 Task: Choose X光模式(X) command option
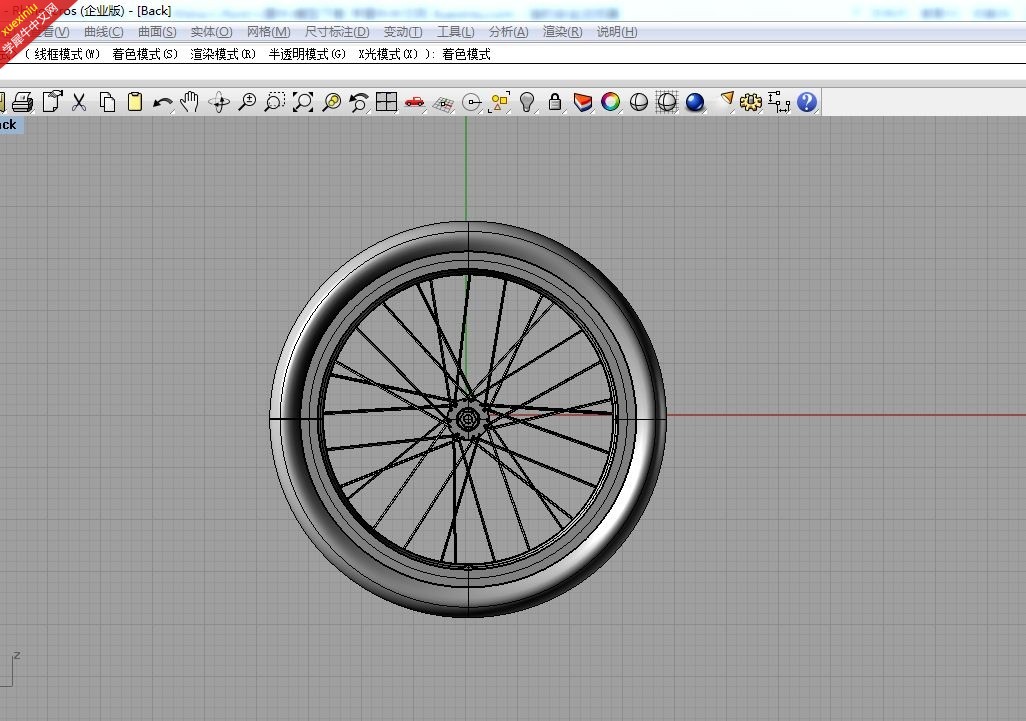point(388,54)
